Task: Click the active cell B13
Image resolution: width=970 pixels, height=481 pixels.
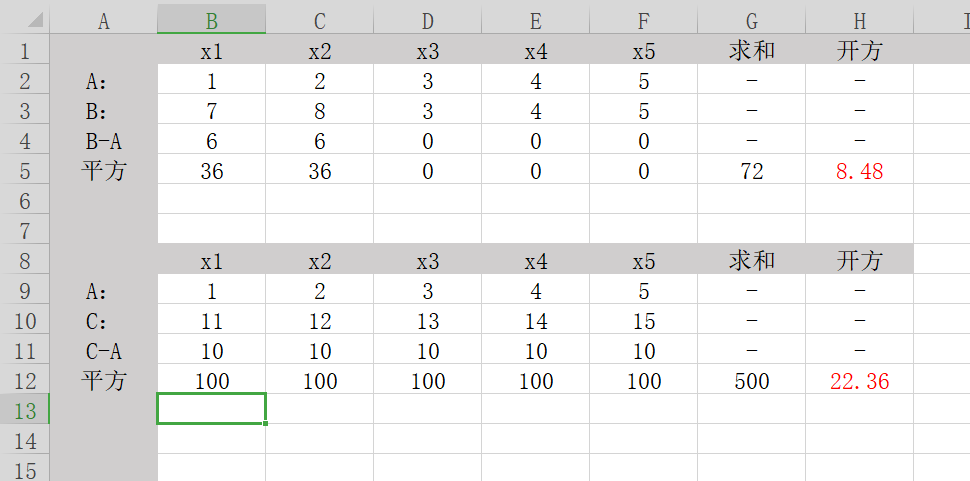Action: (x=212, y=409)
